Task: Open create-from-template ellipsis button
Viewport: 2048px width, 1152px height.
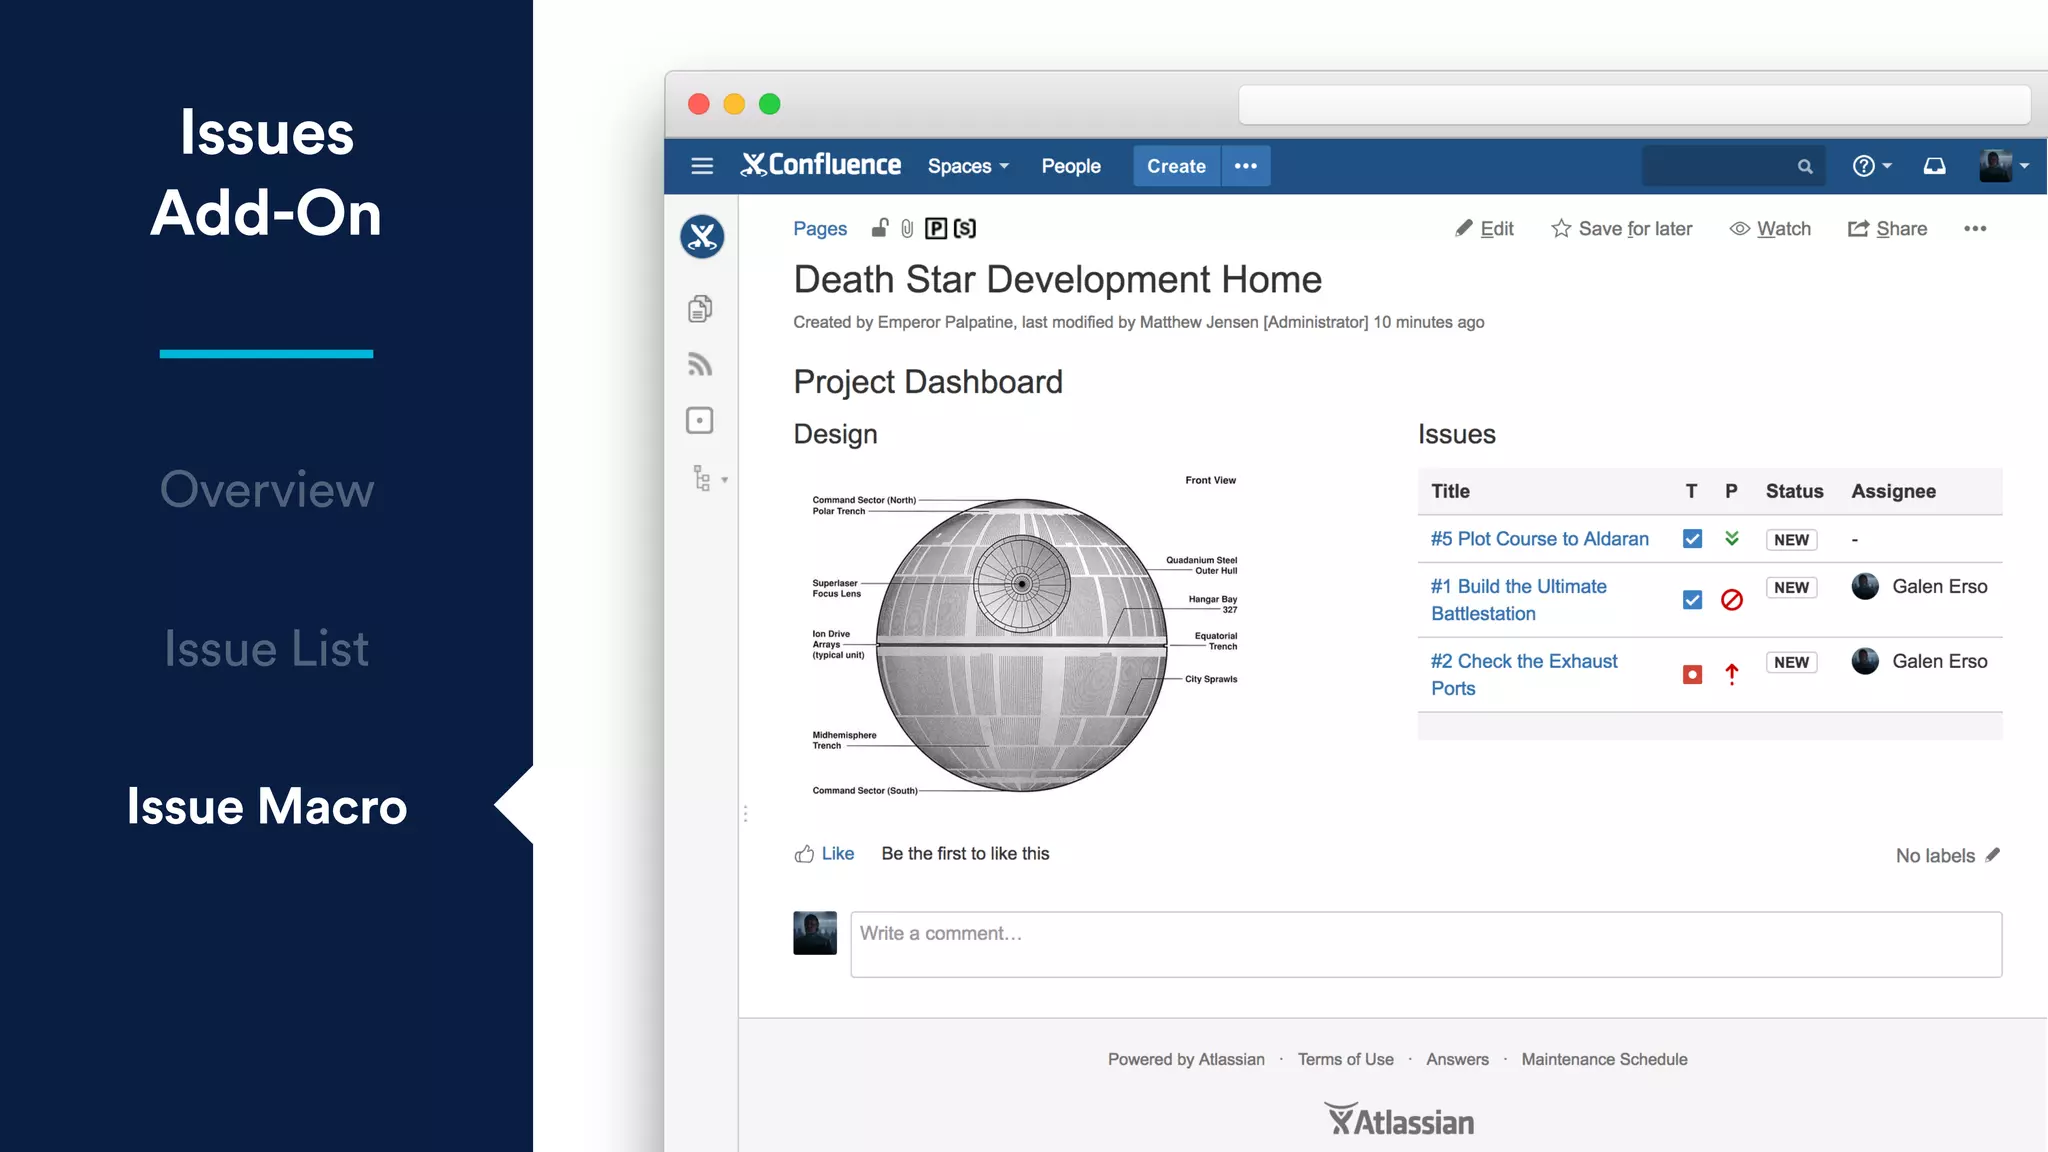Action: tap(1246, 166)
